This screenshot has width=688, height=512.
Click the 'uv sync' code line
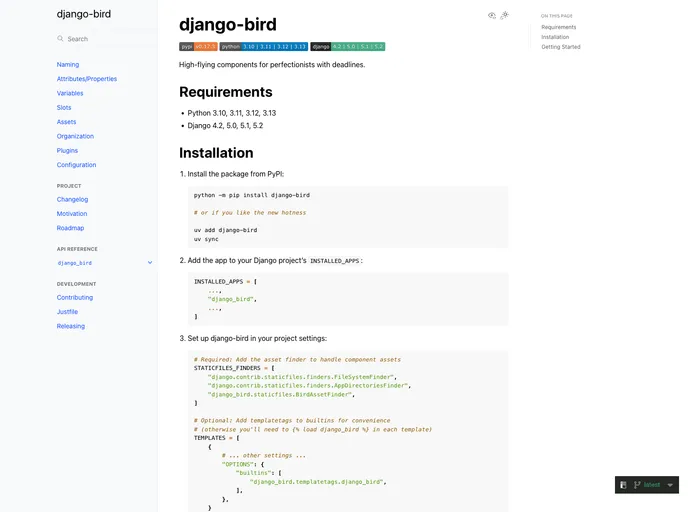206,239
